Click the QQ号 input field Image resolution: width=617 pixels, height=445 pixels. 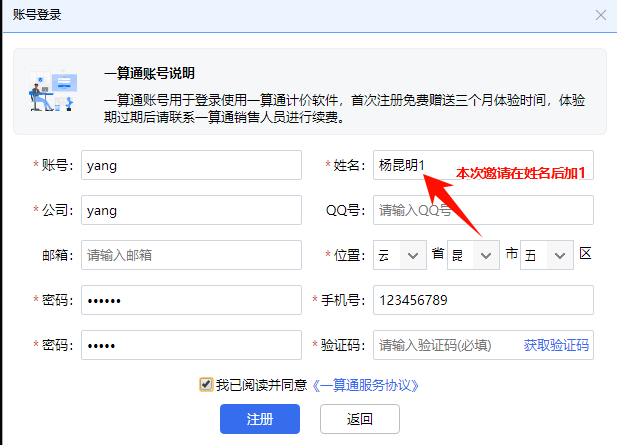click(x=483, y=210)
